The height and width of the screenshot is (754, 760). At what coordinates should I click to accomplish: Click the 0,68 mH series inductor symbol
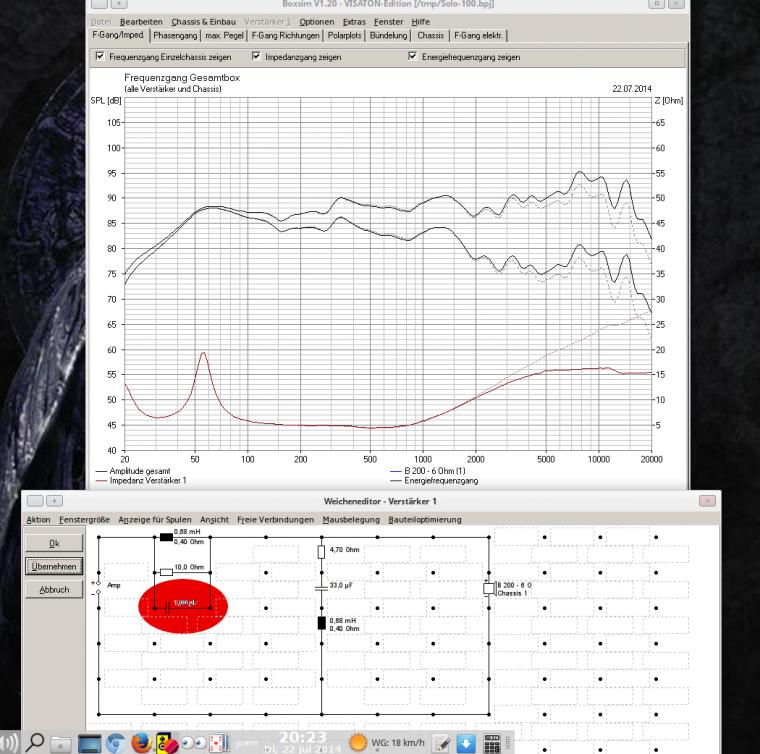click(166, 537)
